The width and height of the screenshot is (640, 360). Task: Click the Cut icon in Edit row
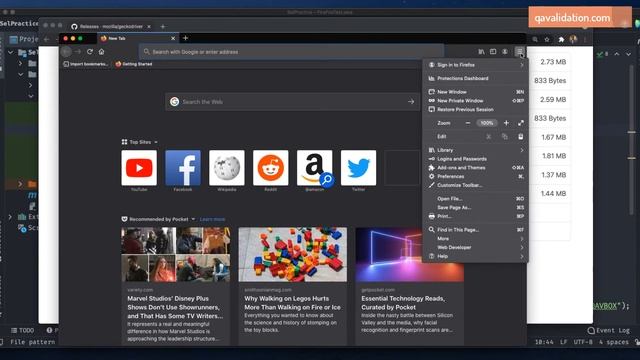489,136
